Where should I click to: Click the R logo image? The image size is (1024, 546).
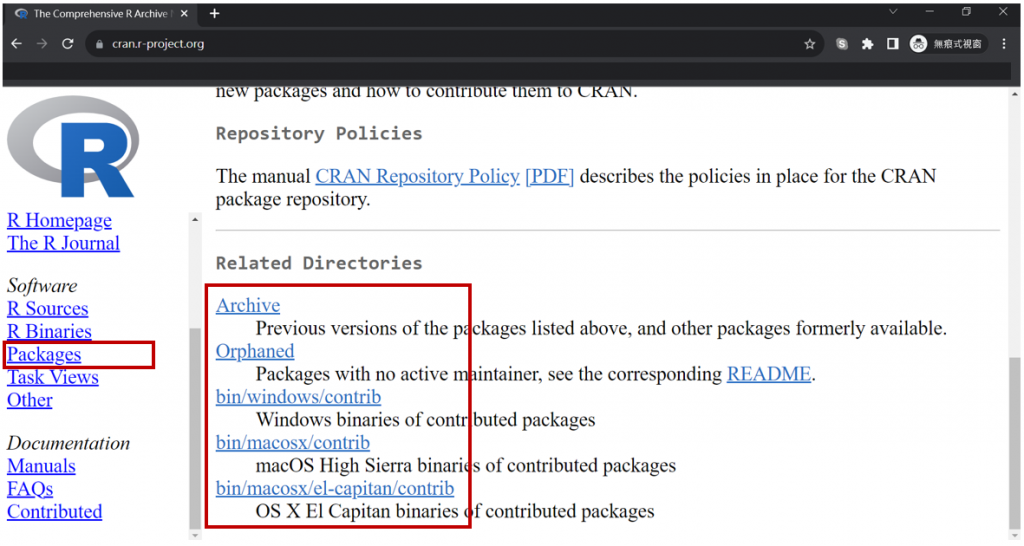[x=72, y=146]
